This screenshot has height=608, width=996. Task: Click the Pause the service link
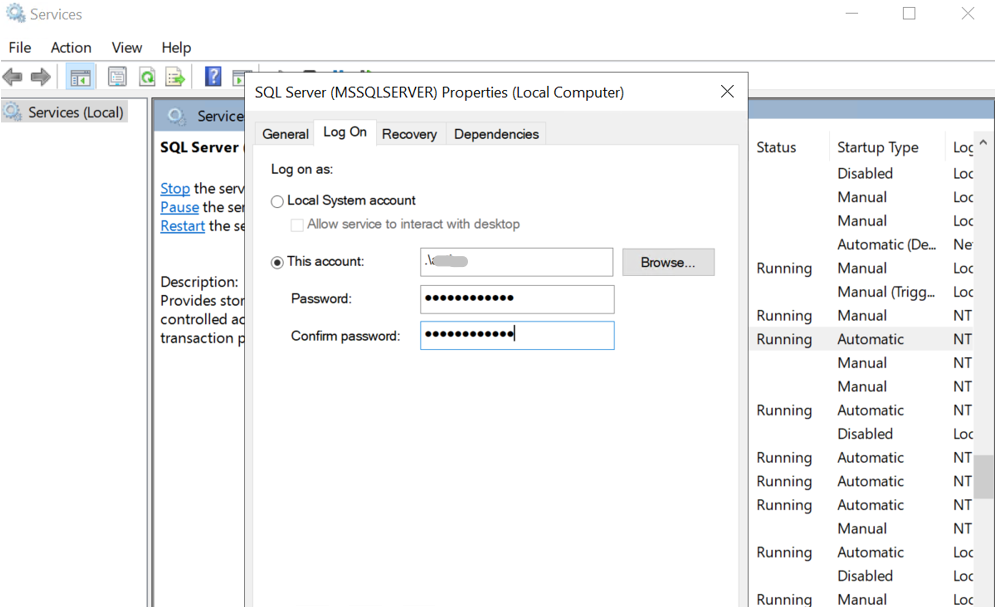[180, 207]
